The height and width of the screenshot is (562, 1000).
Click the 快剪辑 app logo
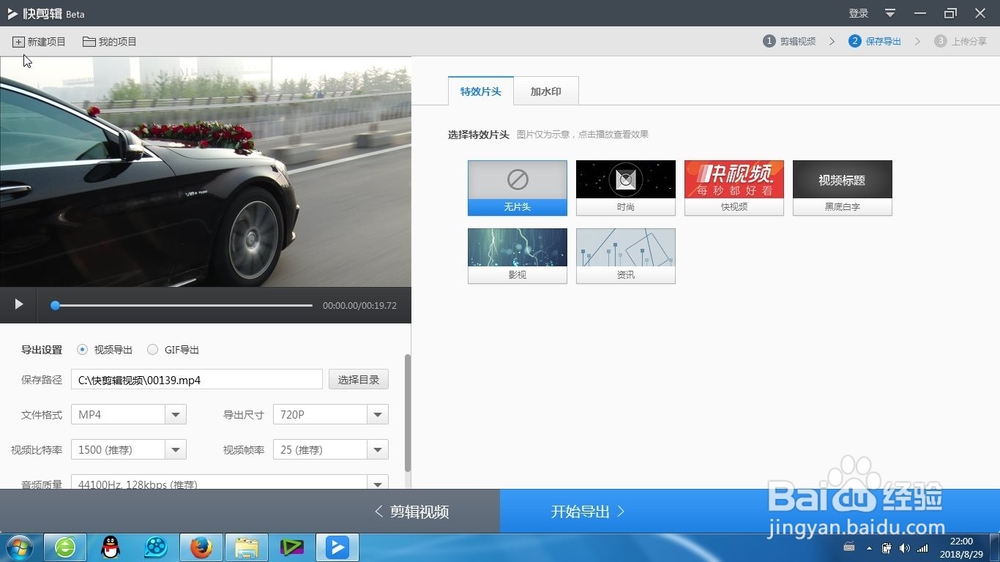point(12,13)
